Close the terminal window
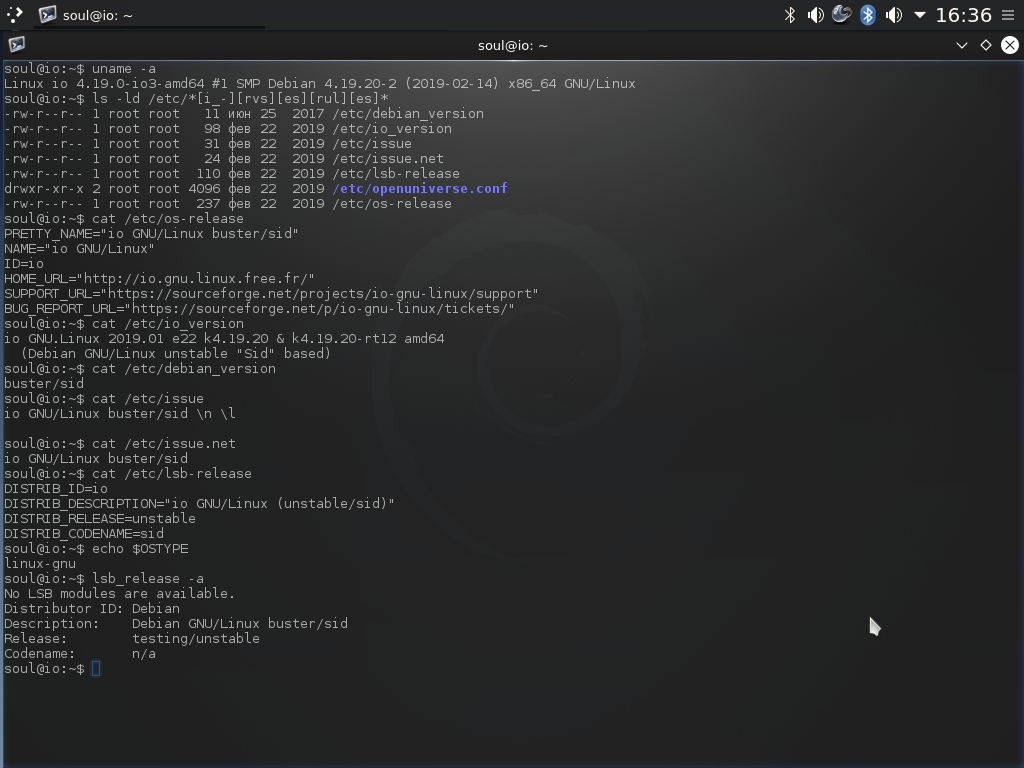 coord(1010,45)
